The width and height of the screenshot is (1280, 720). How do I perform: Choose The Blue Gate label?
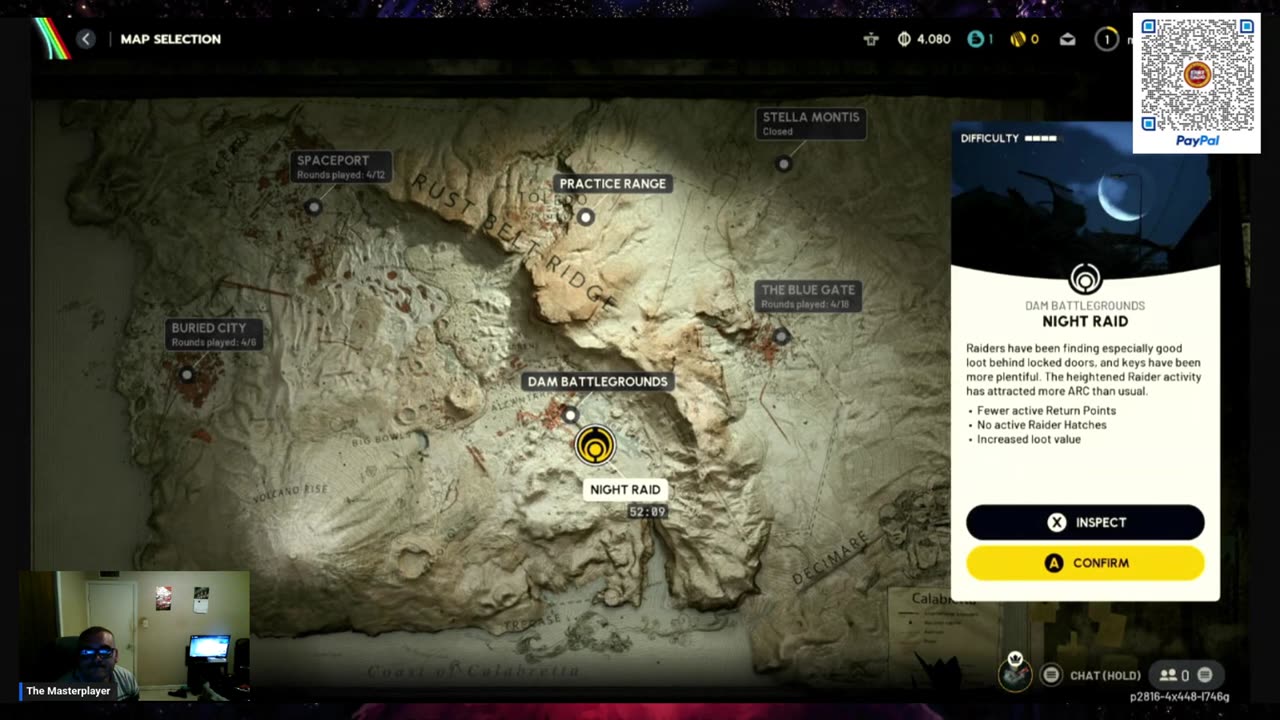tap(808, 296)
